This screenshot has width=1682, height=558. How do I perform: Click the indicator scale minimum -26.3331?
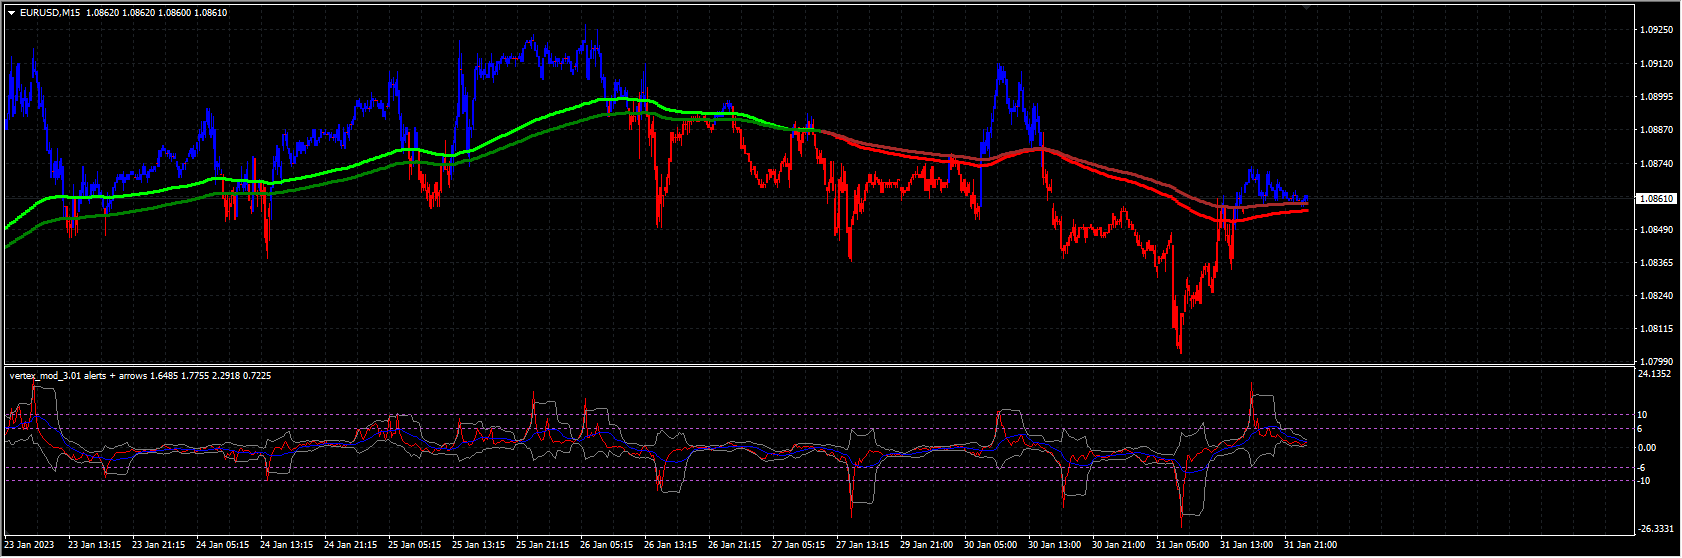point(1655,528)
